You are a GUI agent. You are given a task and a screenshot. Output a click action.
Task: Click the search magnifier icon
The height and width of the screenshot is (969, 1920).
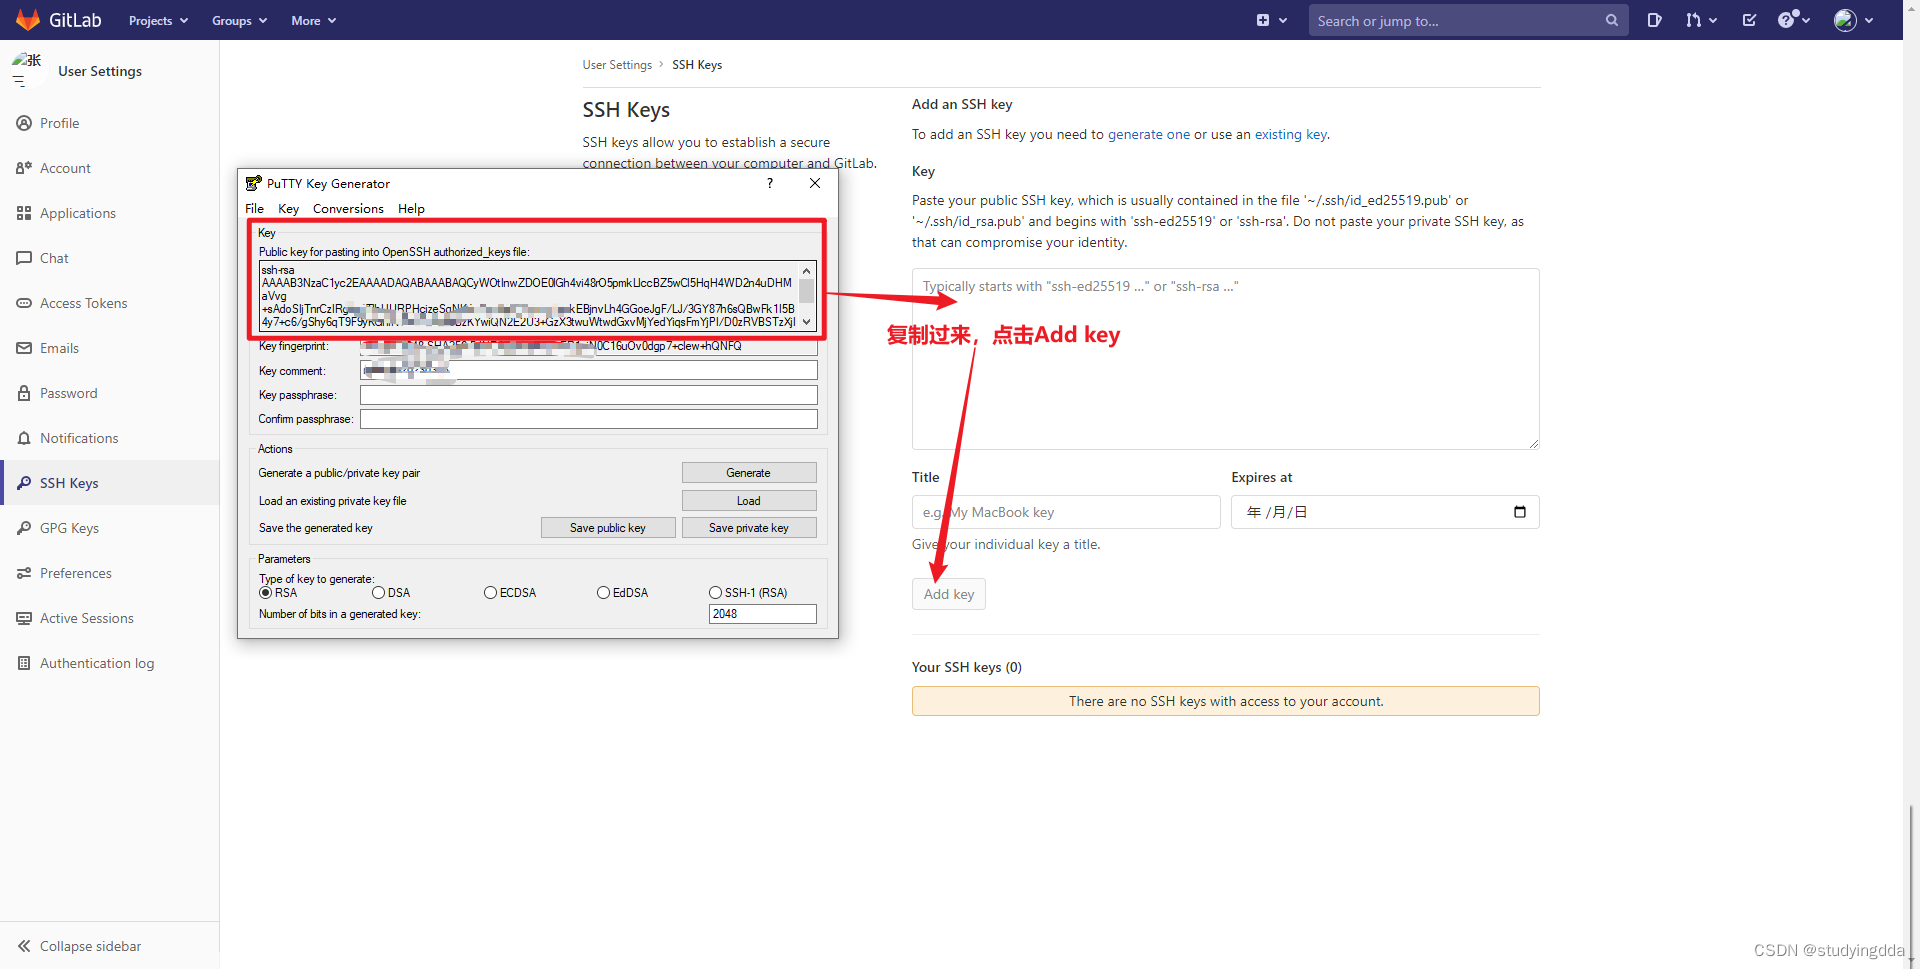coord(1612,20)
